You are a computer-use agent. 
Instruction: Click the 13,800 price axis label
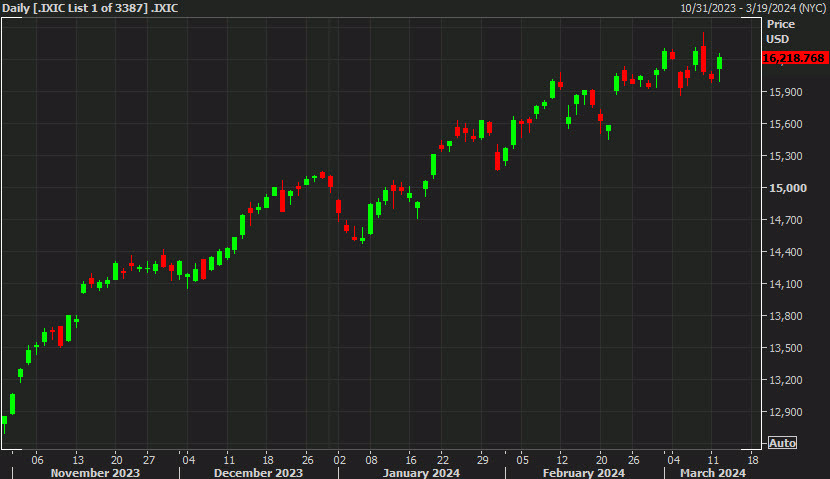click(786, 316)
